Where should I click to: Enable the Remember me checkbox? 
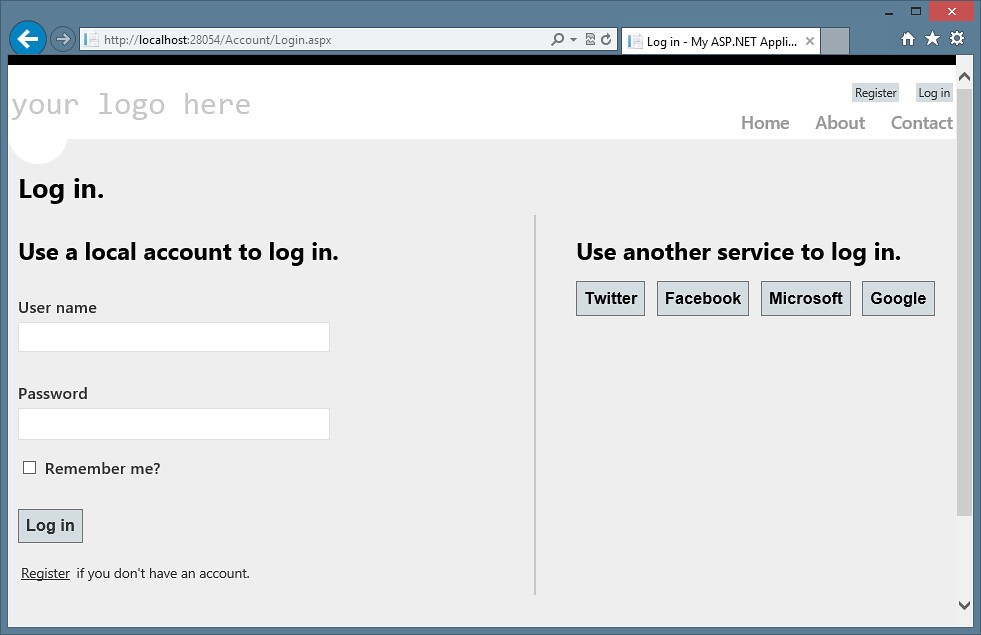[x=30, y=468]
